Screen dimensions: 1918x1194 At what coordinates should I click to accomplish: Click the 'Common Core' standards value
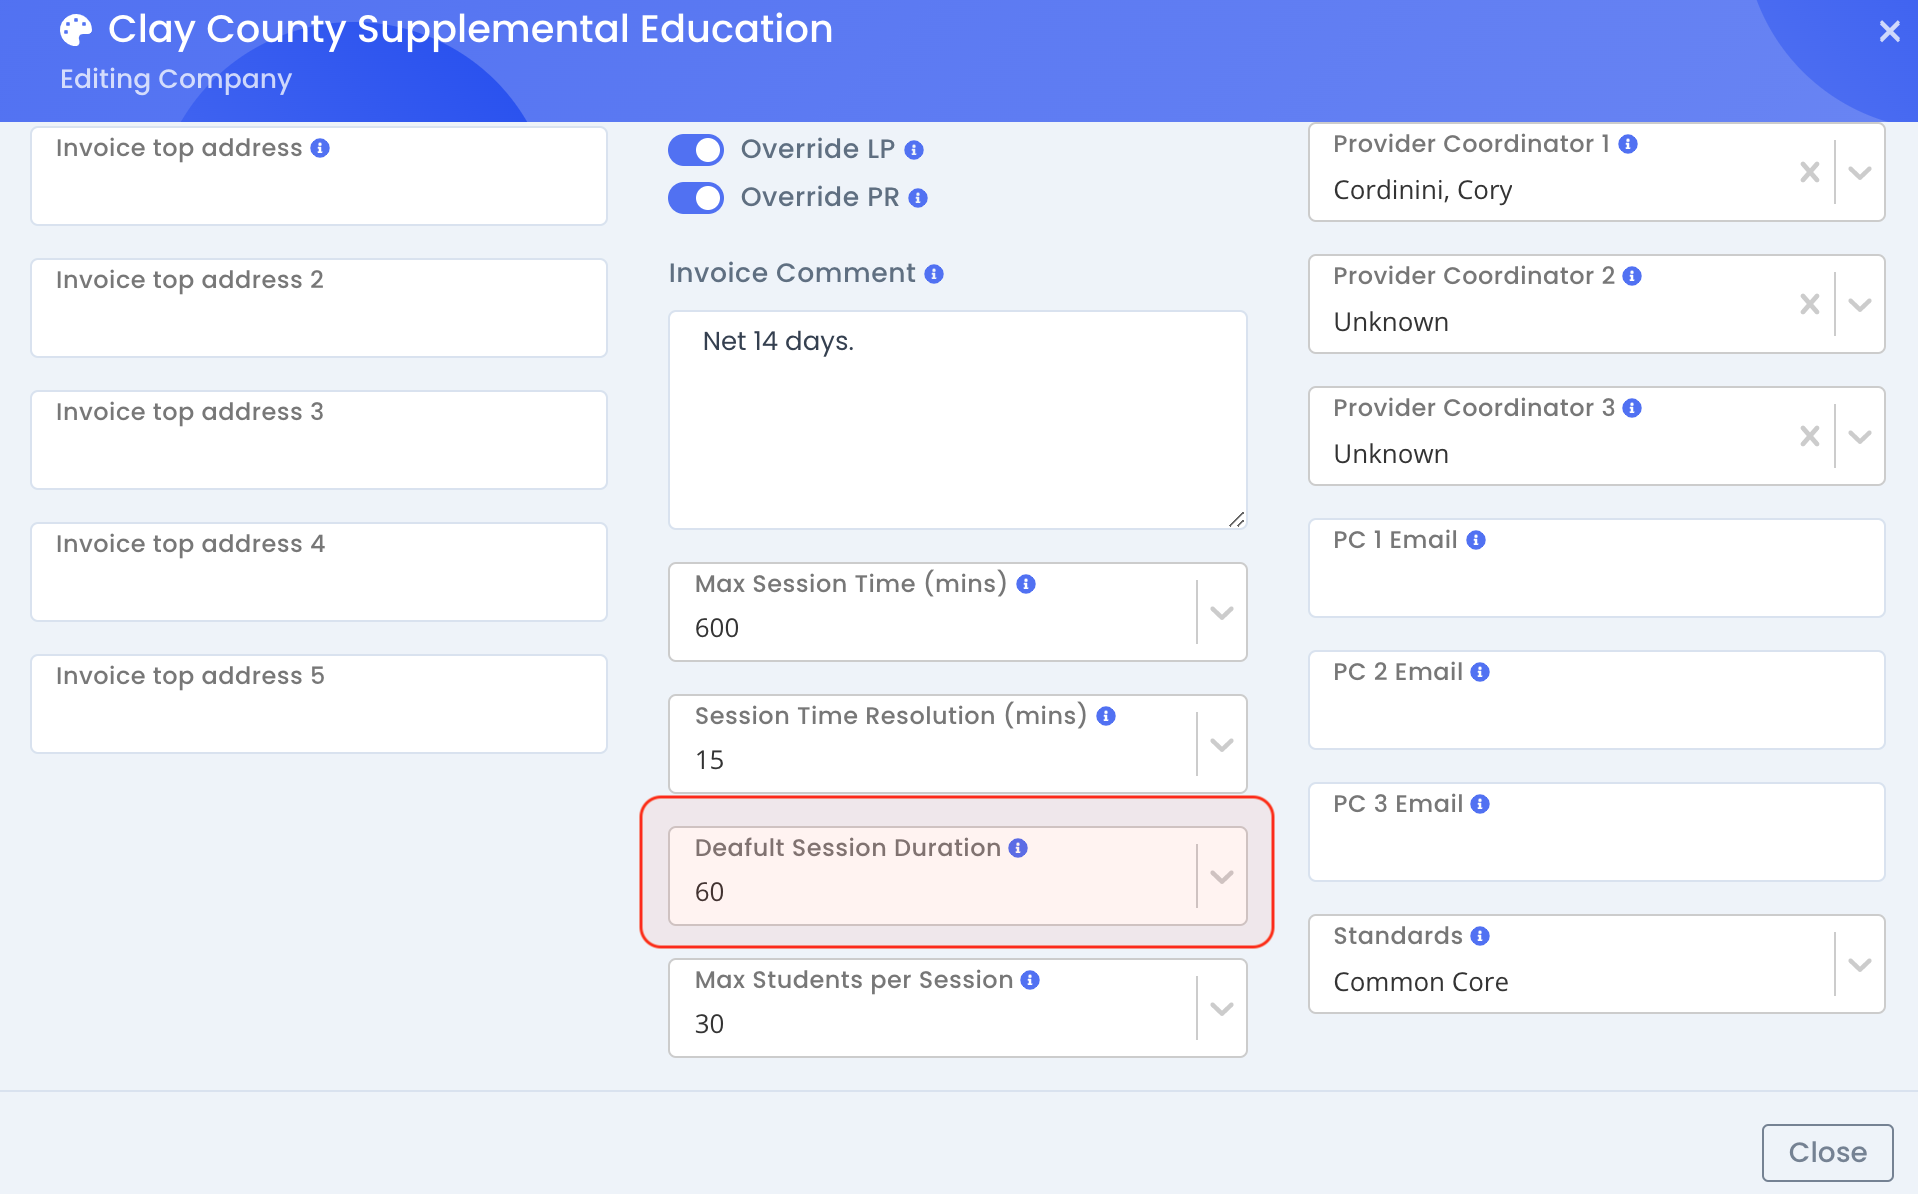[1420, 982]
